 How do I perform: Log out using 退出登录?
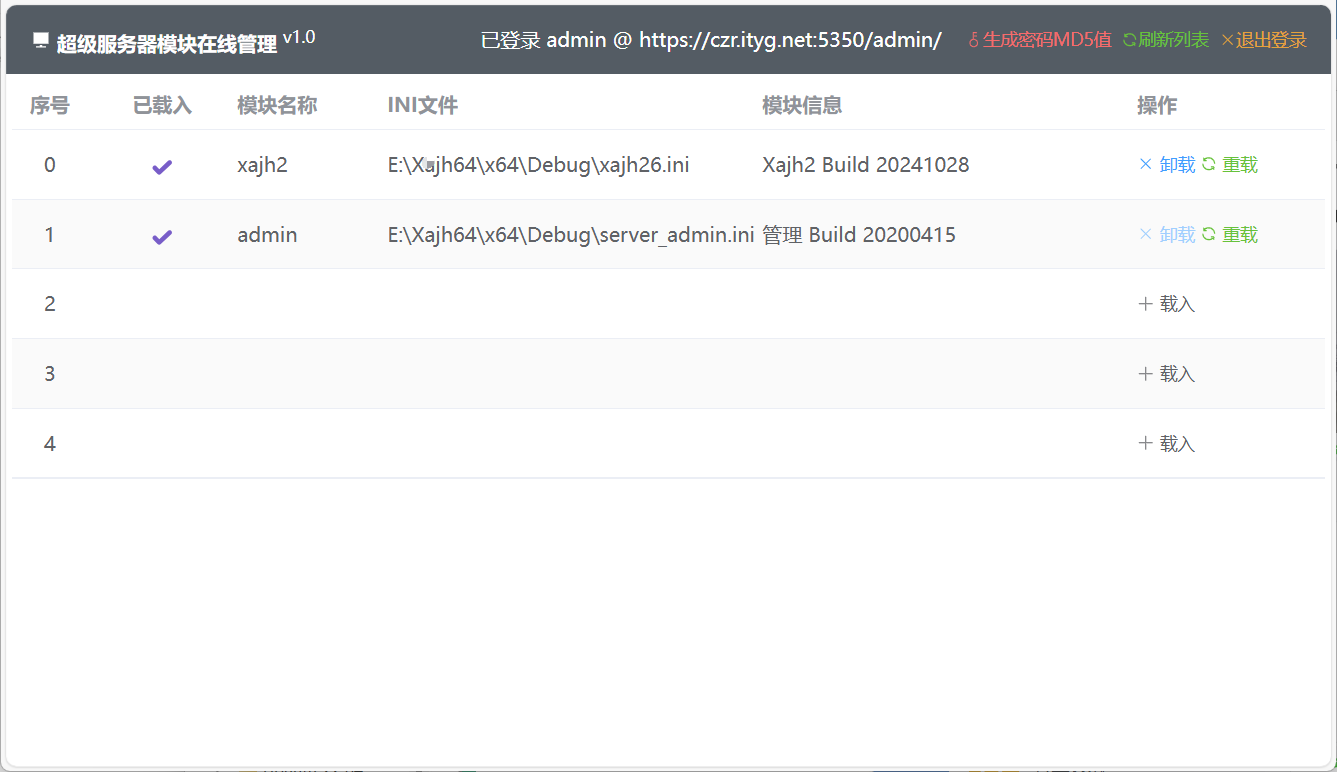pos(1264,40)
